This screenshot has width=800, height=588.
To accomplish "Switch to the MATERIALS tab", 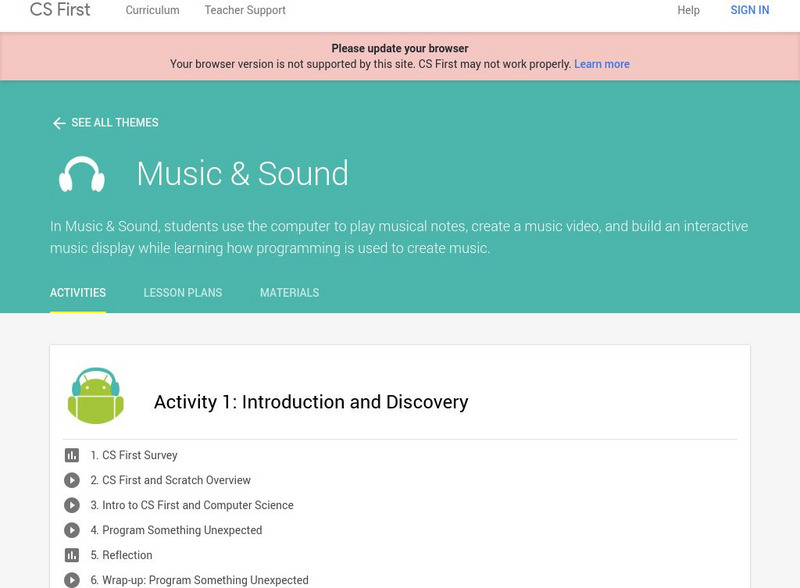I will tap(289, 293).
